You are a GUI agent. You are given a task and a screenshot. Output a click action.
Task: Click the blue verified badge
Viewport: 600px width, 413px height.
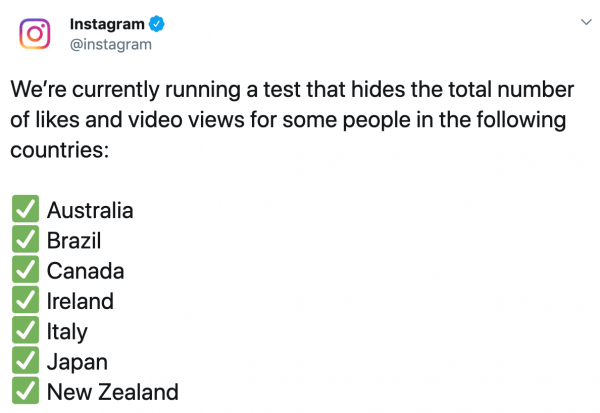(157, 24)
